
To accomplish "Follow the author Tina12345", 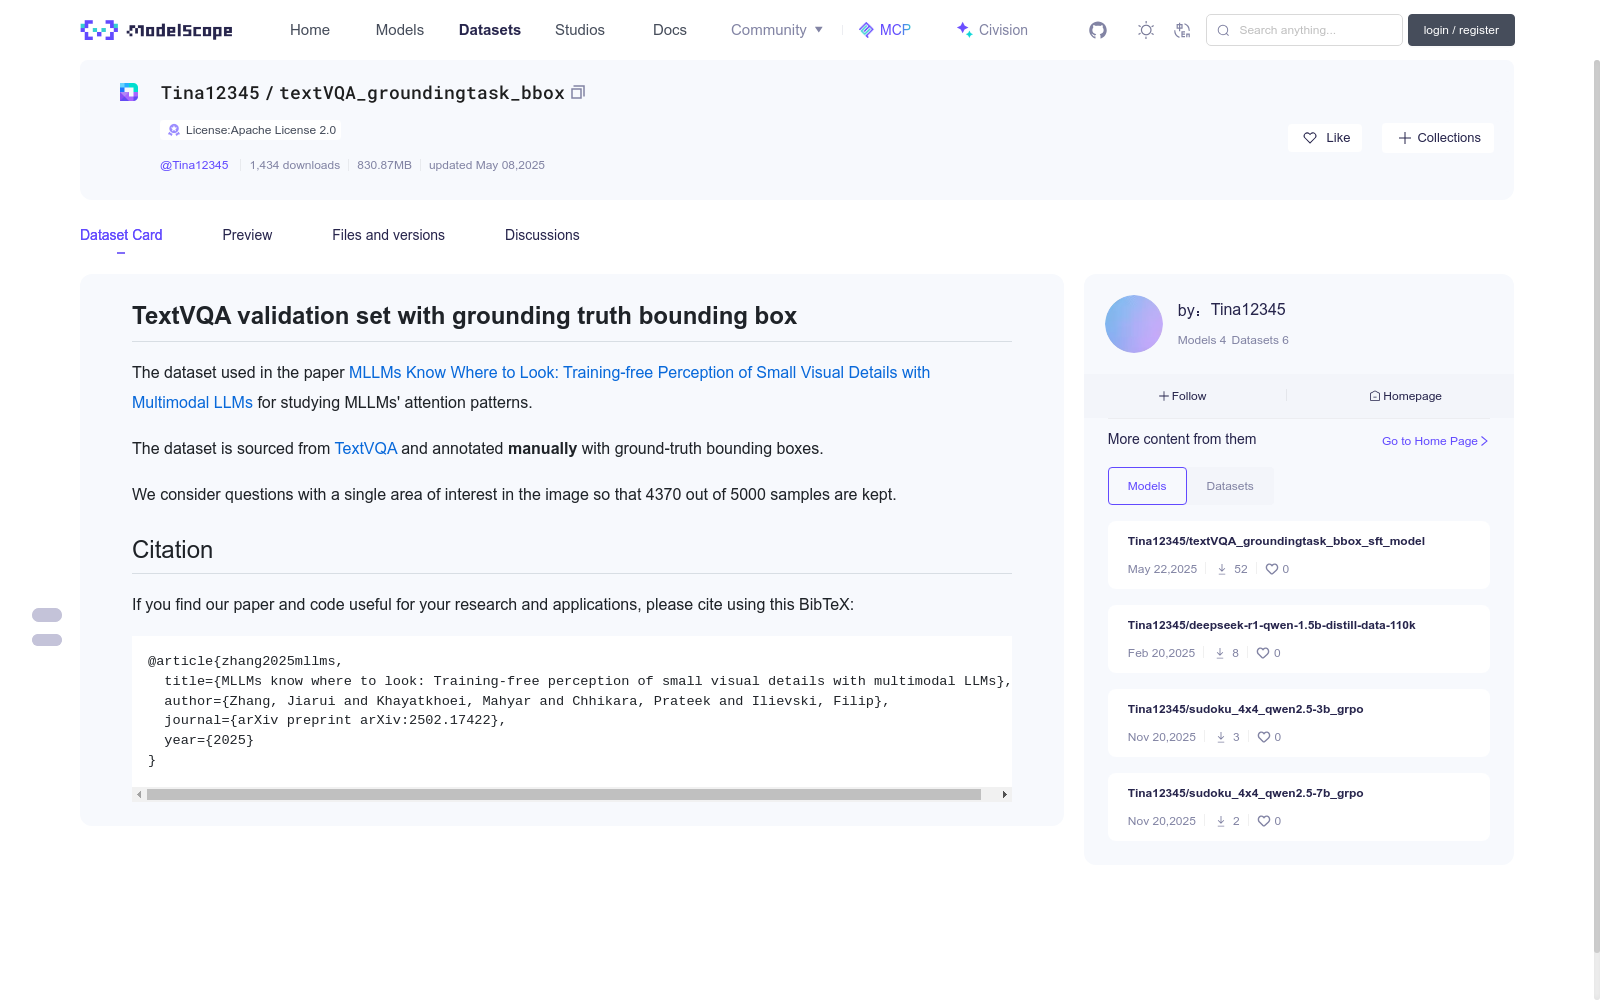I will pyautogui.click(x=1183, y=396).
